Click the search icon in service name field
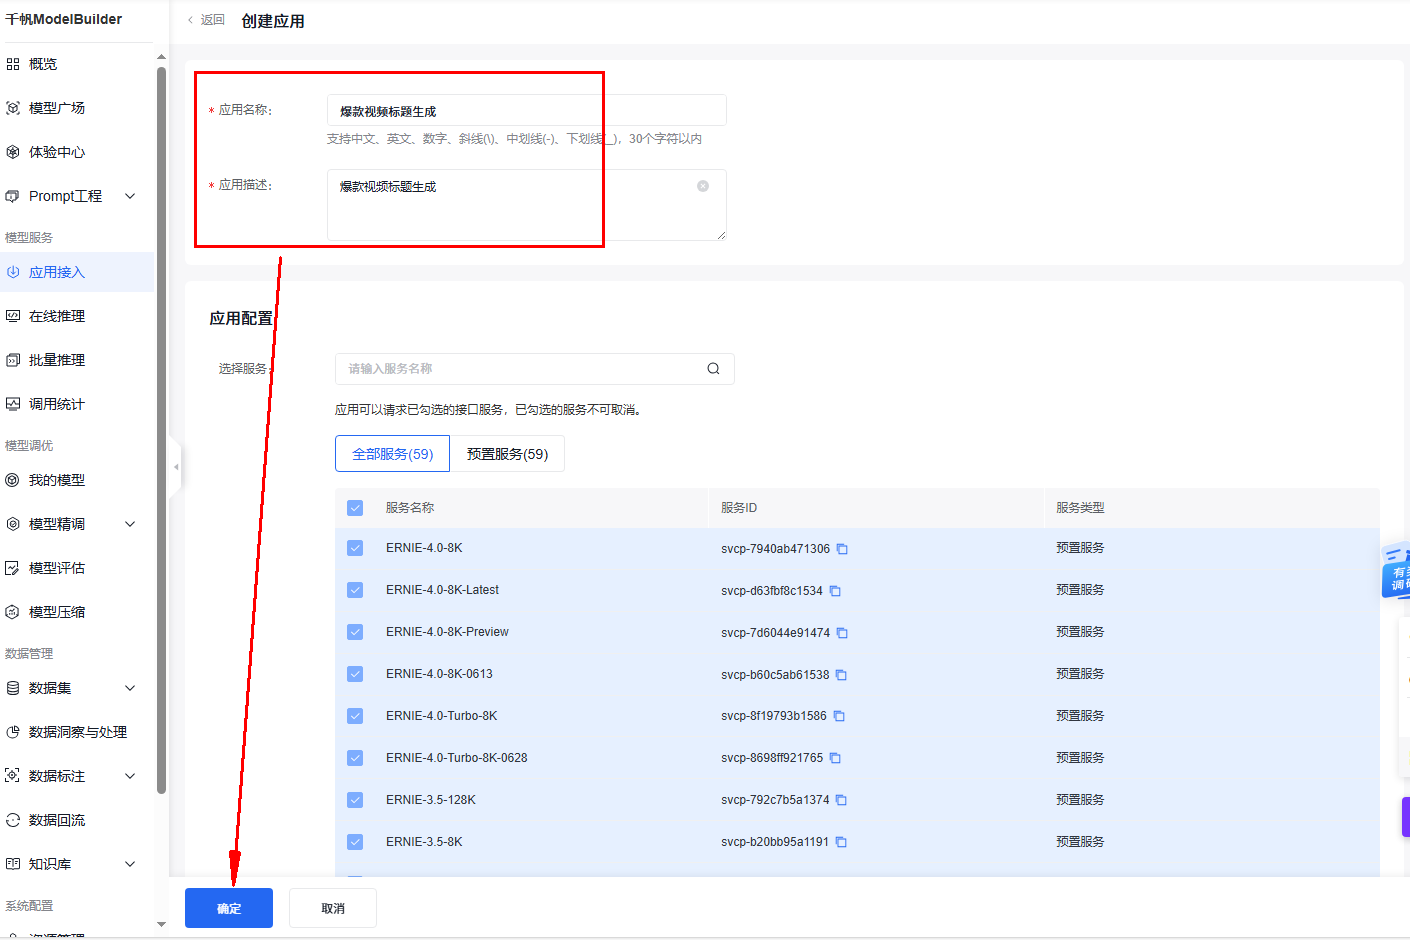The width and height of the screenshot is (1410, 940). coord(713,369)
